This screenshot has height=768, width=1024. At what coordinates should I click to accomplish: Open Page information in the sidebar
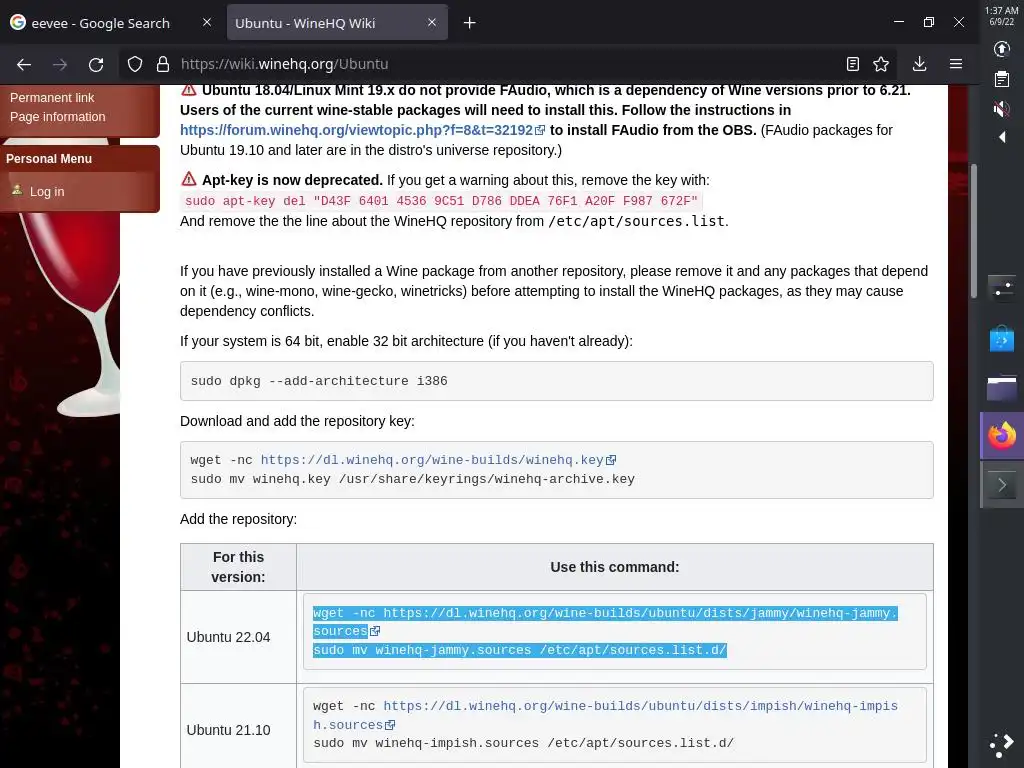[x=57, y=117]
